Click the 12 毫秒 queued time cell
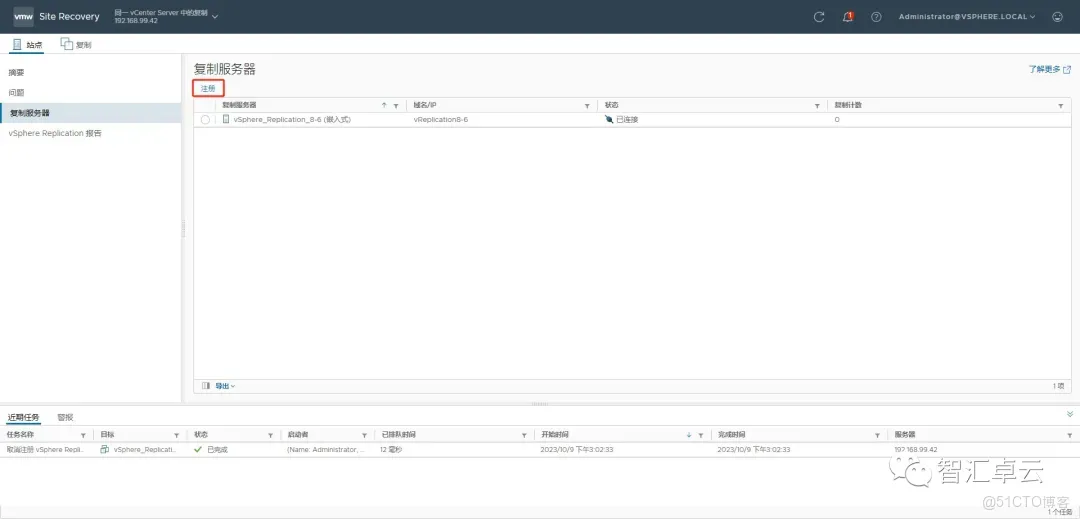This screenshot has height=519, width=1080. pyautogui.click(x=393, y=449)
